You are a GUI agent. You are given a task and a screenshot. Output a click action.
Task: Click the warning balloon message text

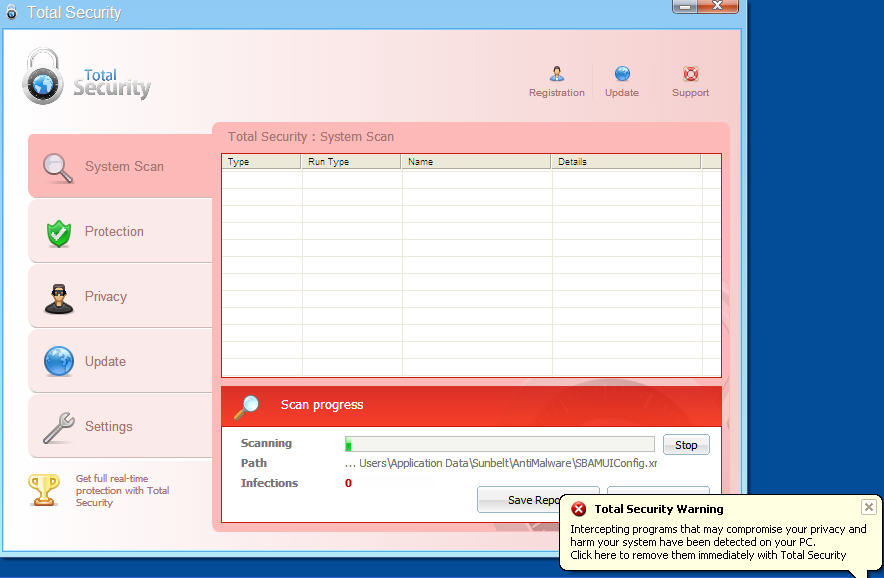coord(718,542)
